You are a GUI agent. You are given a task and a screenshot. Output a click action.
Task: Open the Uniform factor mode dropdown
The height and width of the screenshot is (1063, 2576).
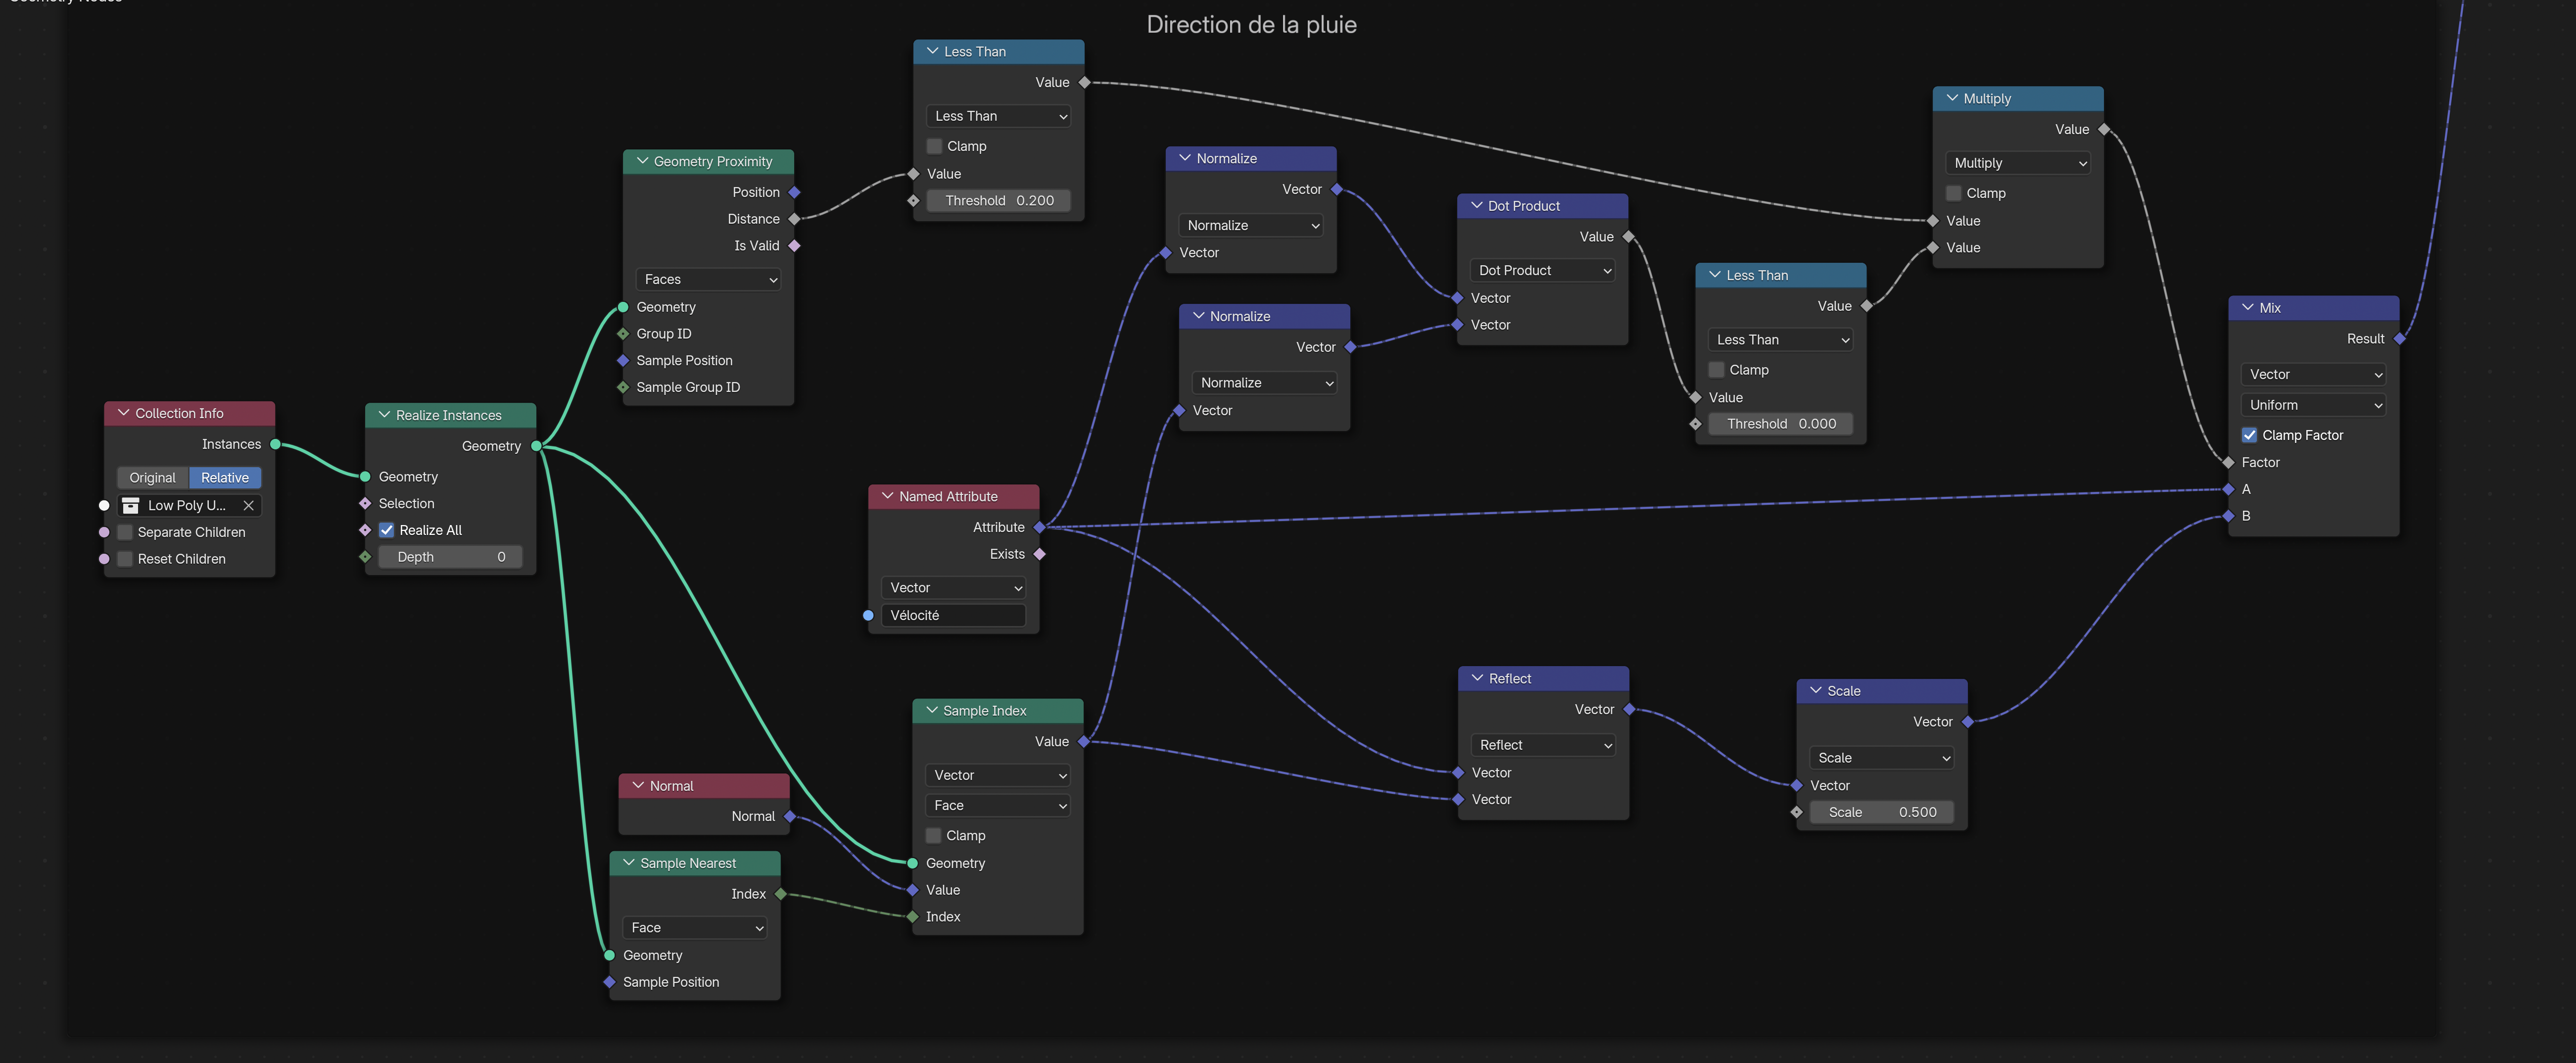click(2313, 405)
